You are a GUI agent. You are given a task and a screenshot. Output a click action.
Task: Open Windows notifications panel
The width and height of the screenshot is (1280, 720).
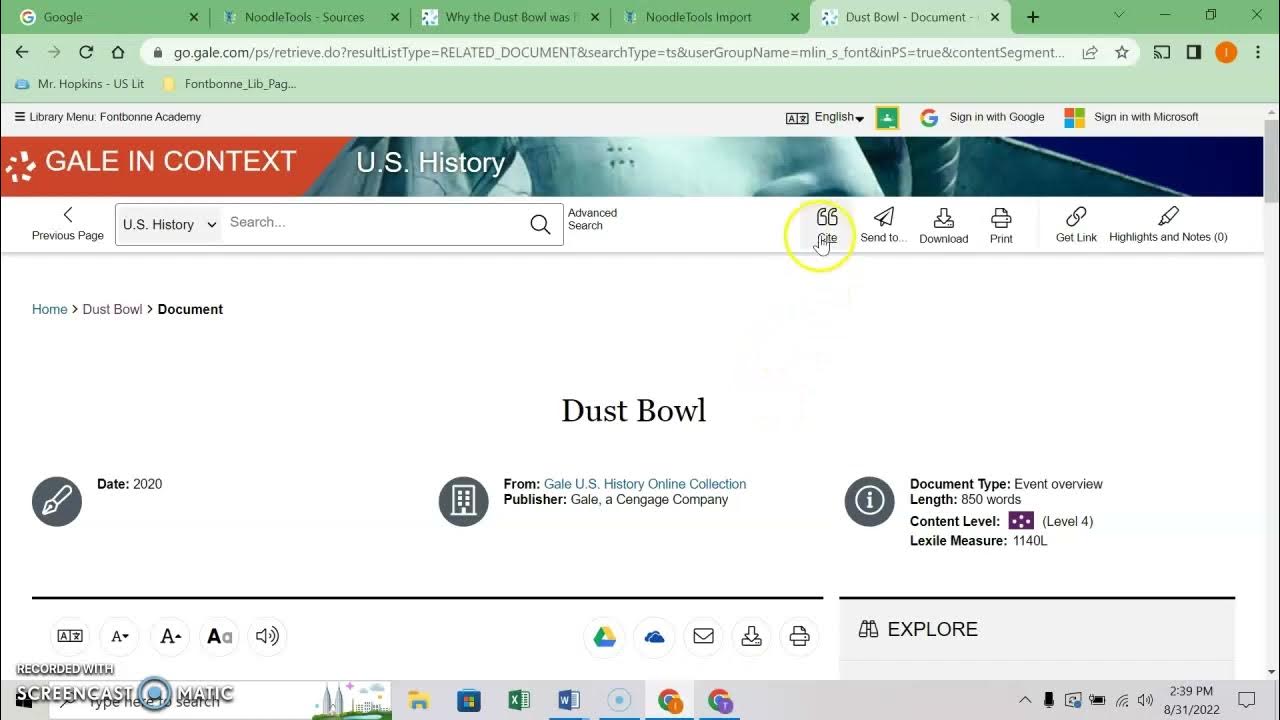coord(1247,700)
